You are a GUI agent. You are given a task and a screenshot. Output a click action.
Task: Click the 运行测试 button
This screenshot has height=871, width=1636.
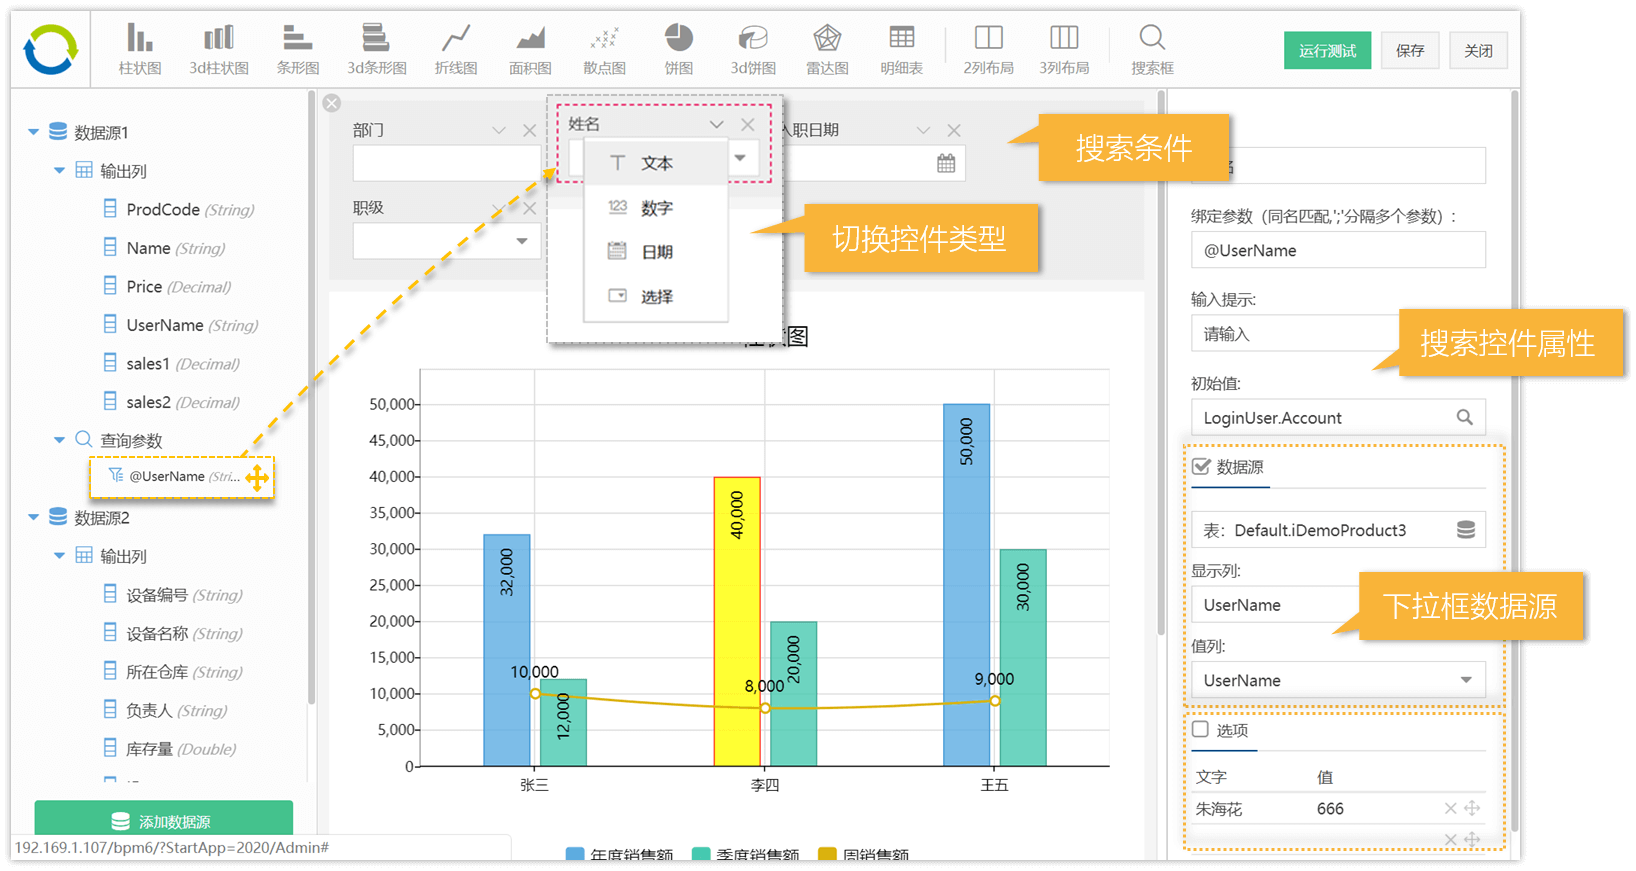click(x=1326, y=51)
